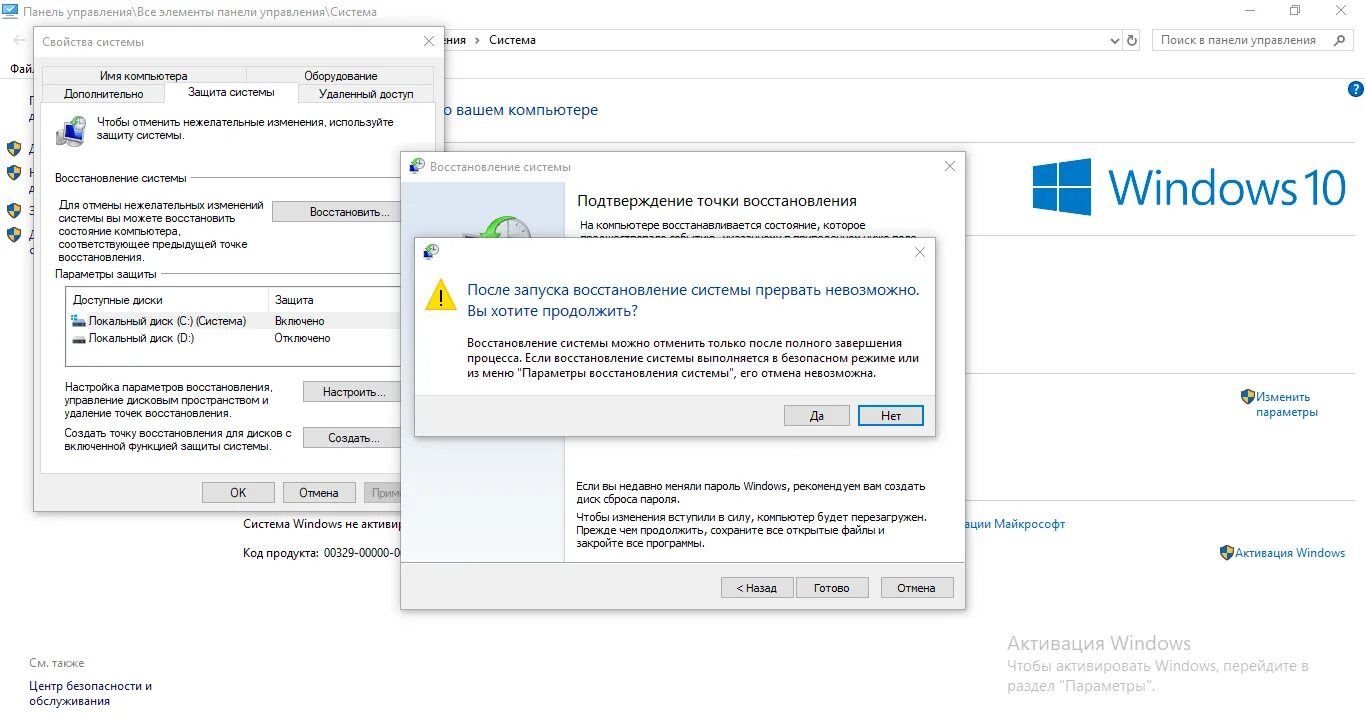Open the Дополнительно tab
1365x727 pixels.
click(x=104, y=94)
